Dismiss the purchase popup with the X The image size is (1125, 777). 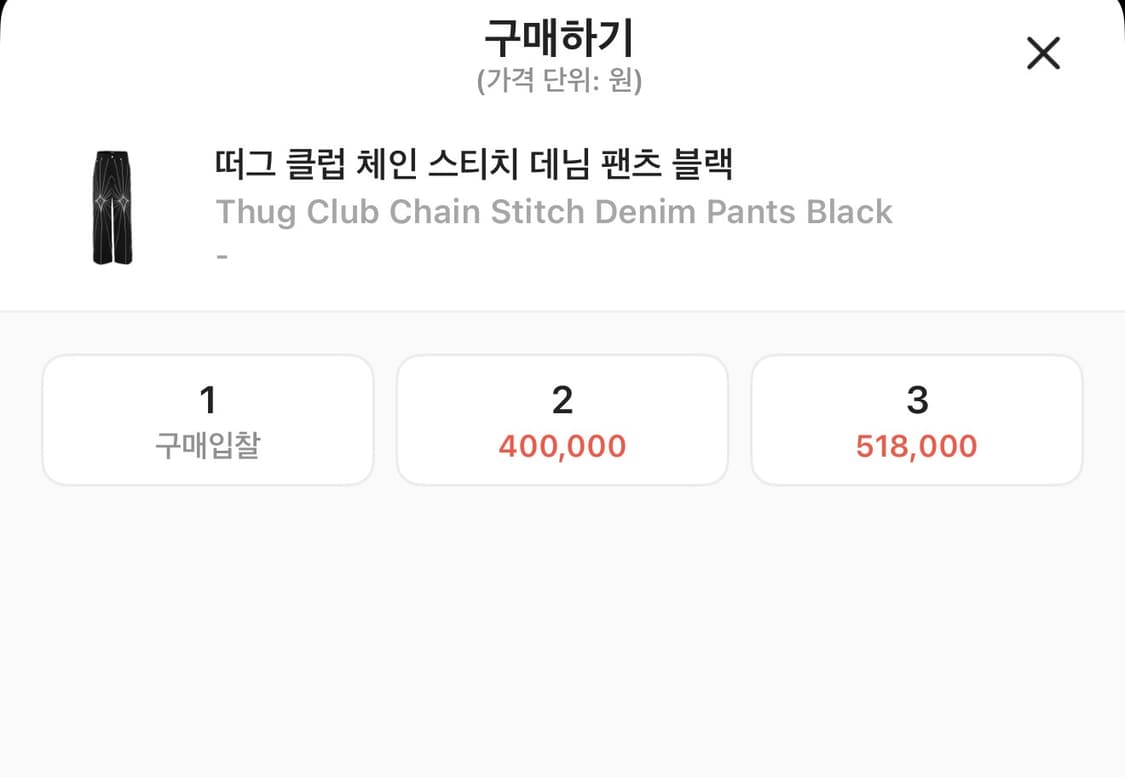click(x=1043, y=53)
